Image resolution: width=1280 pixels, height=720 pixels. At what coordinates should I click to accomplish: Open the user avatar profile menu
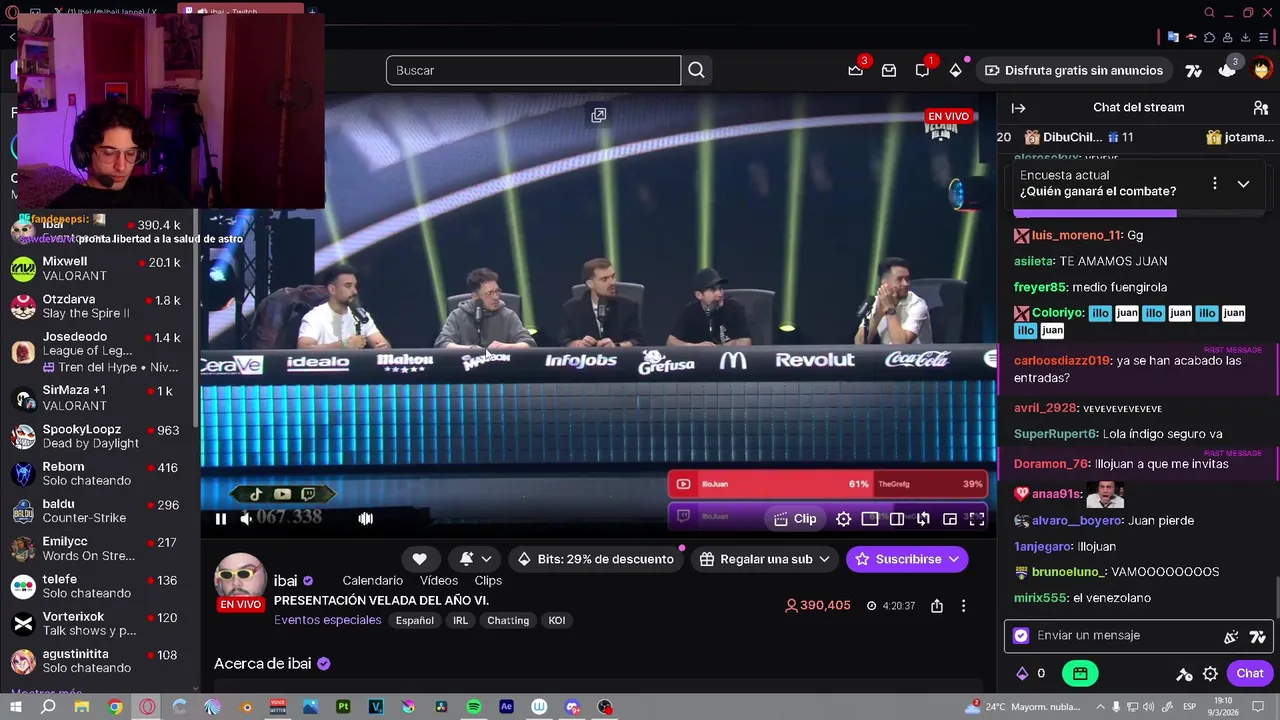coord(1261,70)
